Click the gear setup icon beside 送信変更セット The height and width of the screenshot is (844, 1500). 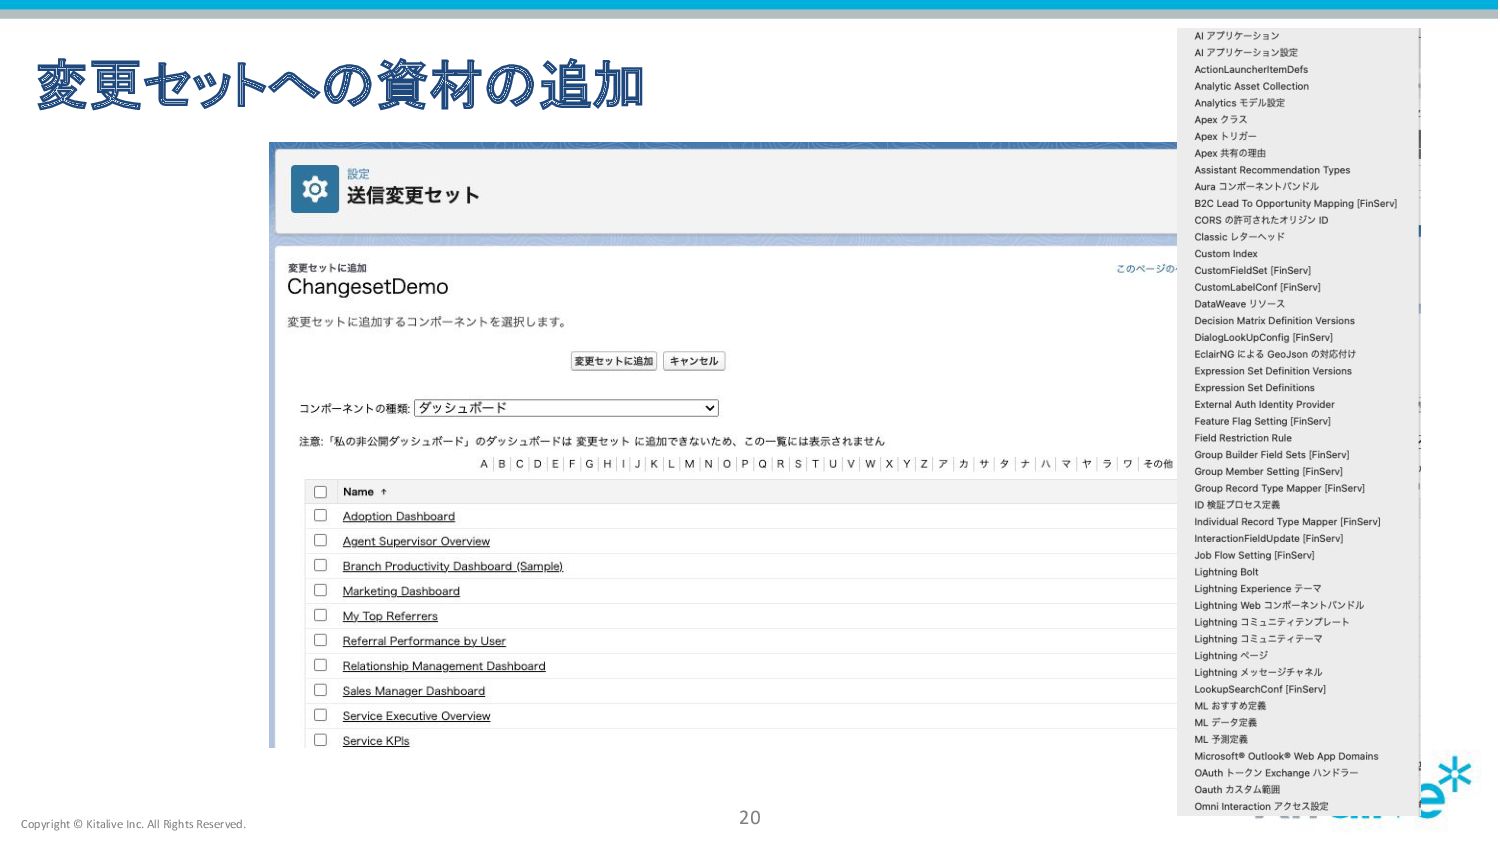[x=315, y=189]
